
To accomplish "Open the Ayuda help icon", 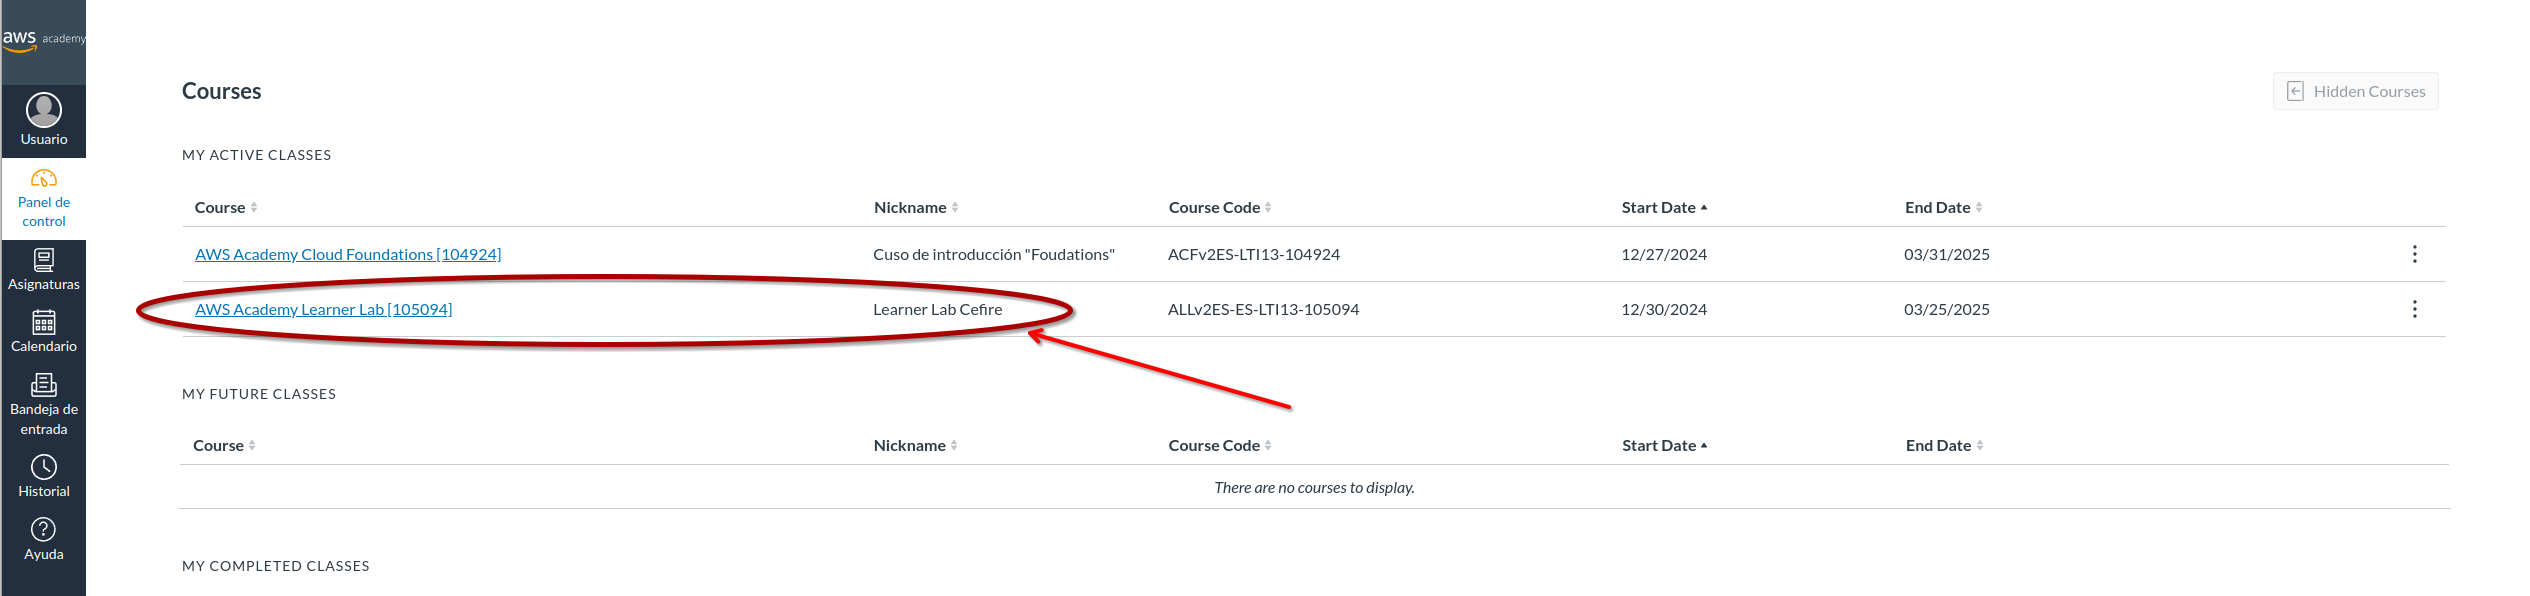I will [x=44, y=530].
